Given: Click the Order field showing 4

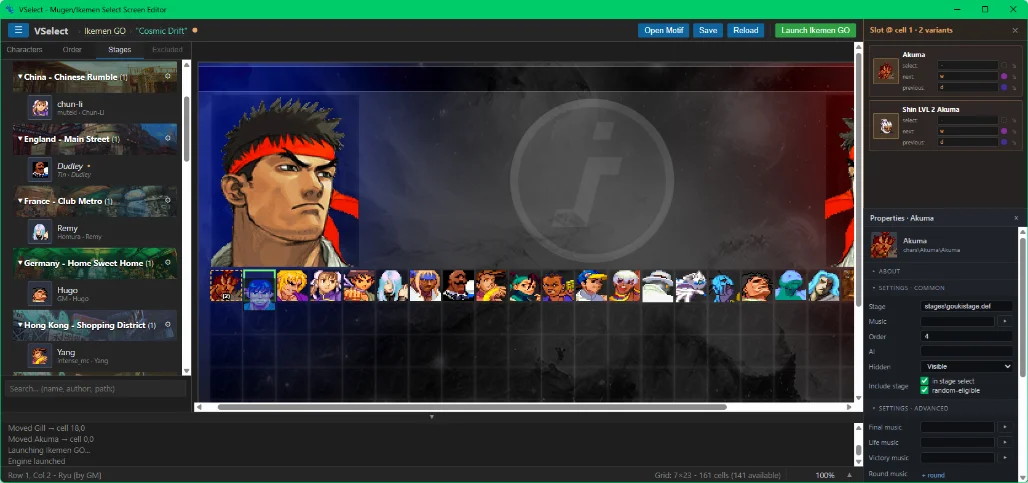Looking at the screenshot, I should [x=966, y=336].
